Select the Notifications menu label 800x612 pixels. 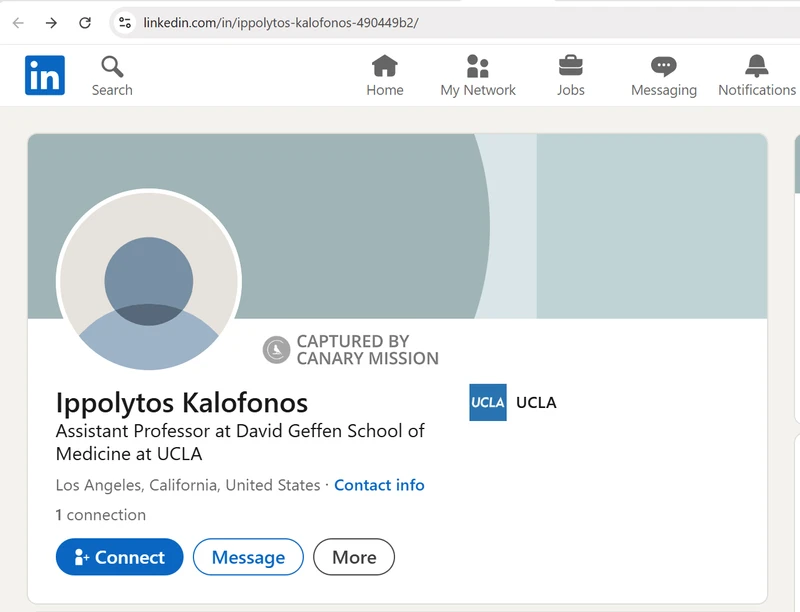[x=757, y=90]
